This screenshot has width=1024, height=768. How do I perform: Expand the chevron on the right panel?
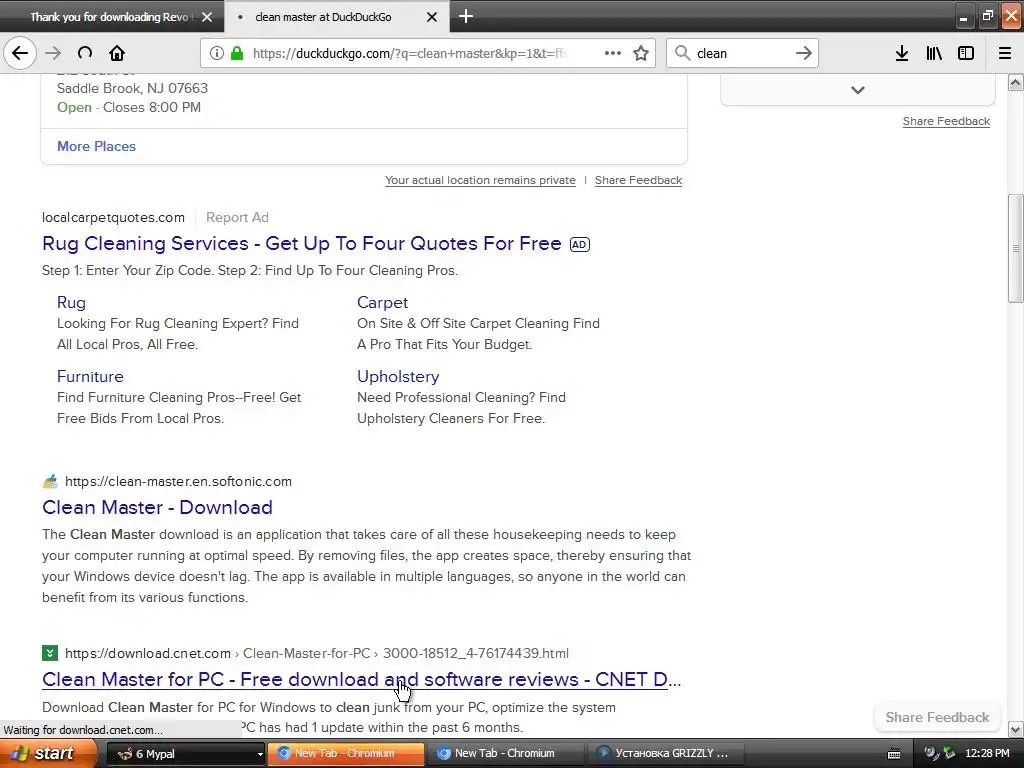(857, 90)
